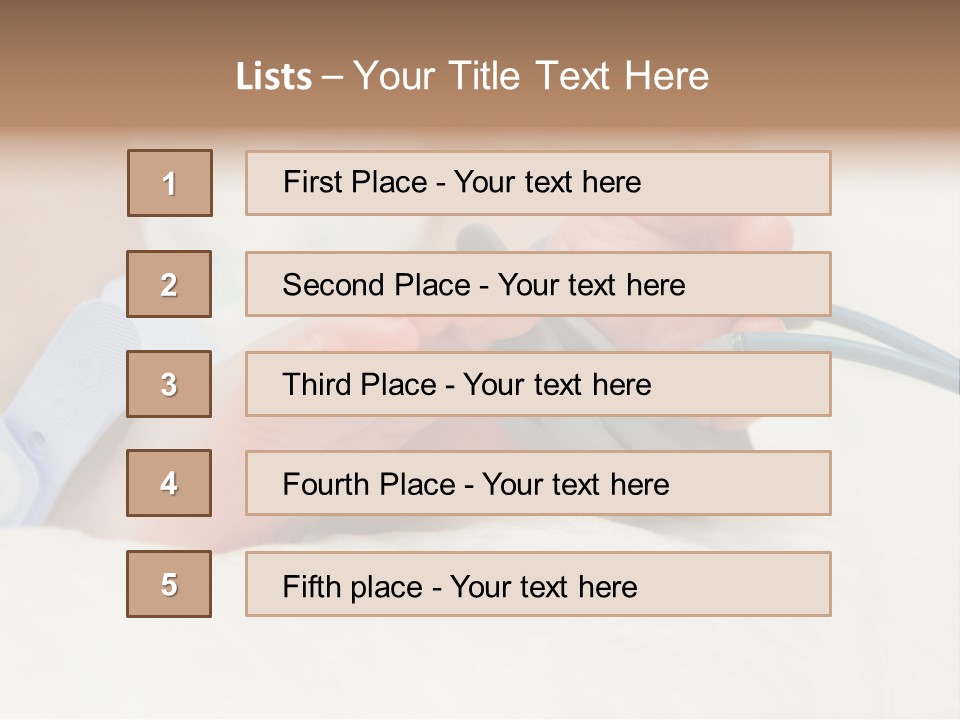Select the number 5 box
Viewport: 960px width, 720px height.
coord(169,584)
